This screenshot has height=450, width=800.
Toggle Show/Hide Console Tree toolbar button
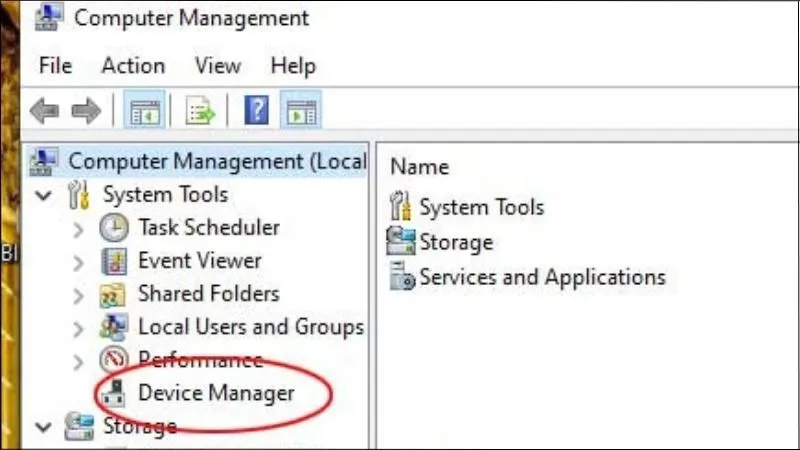pos(145,111)
